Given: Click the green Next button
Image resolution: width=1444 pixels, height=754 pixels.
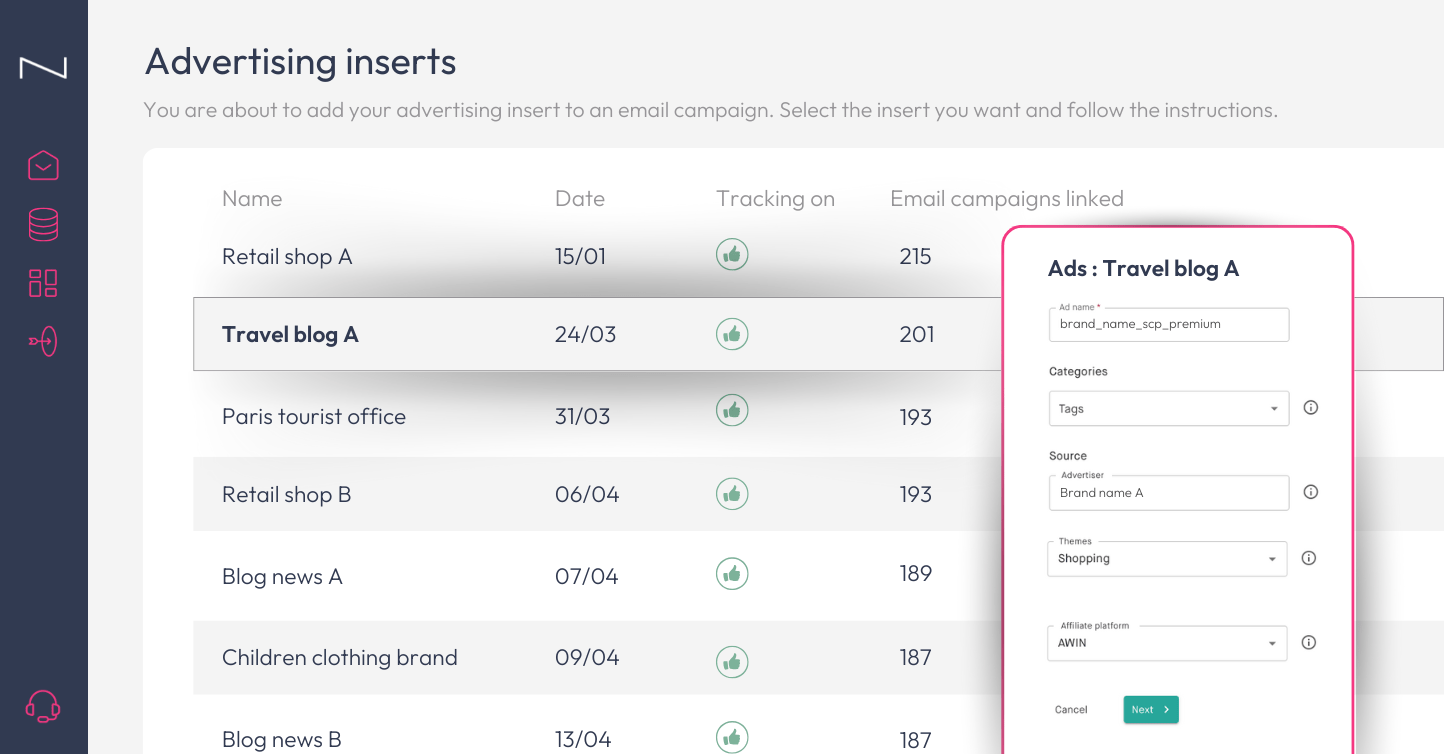Looking at the screenshot, I should click(x=1151, y=709).
